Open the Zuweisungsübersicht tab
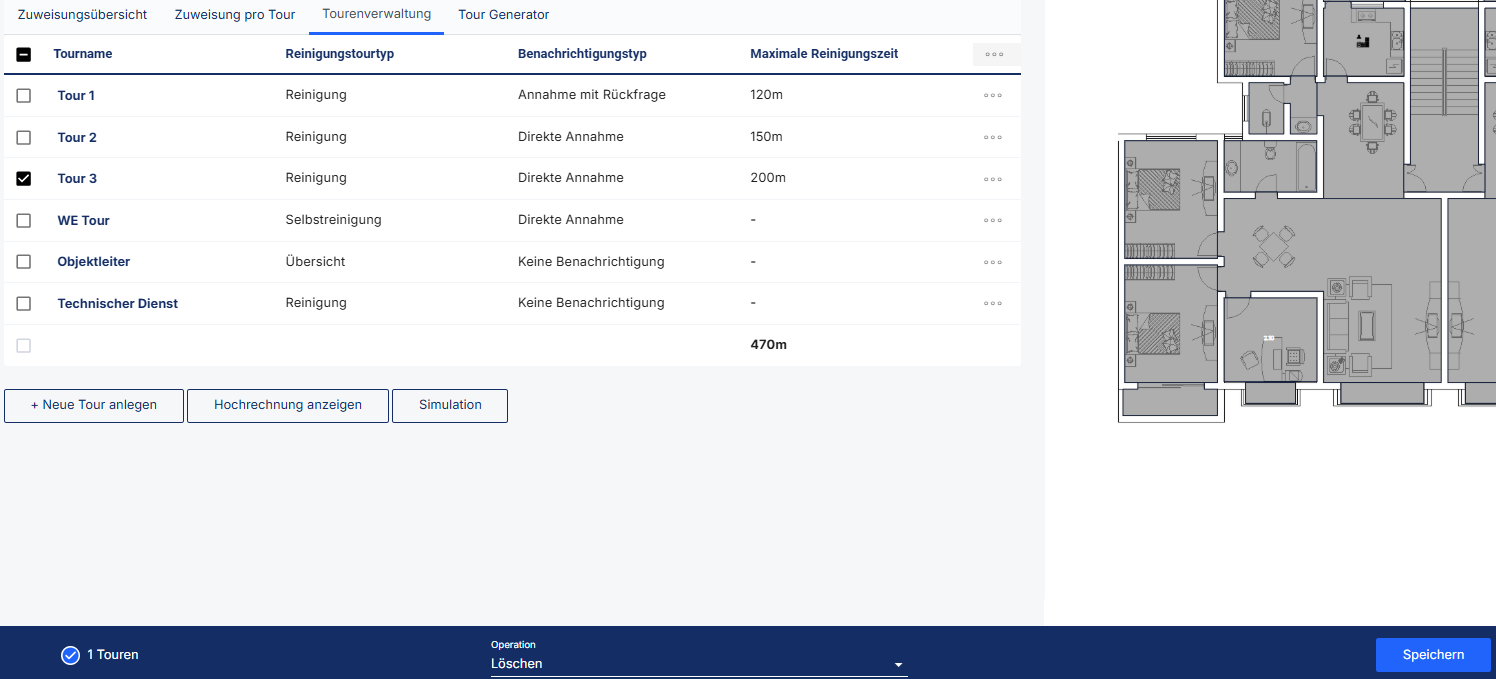 pos(82,15)
